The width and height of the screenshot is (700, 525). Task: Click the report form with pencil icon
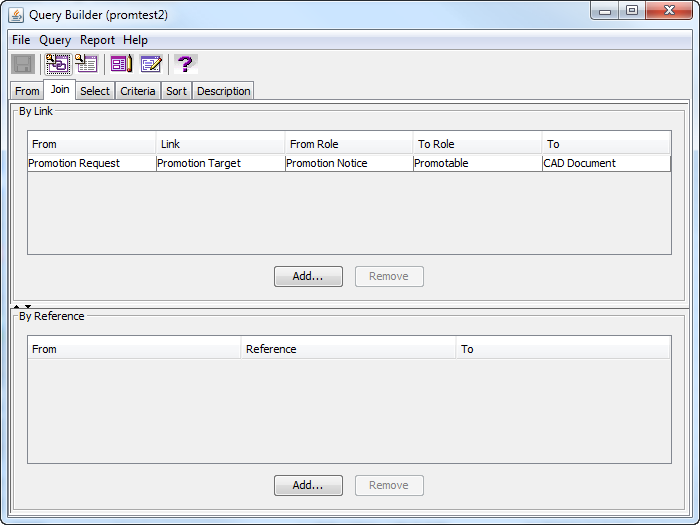coord(121,64)
